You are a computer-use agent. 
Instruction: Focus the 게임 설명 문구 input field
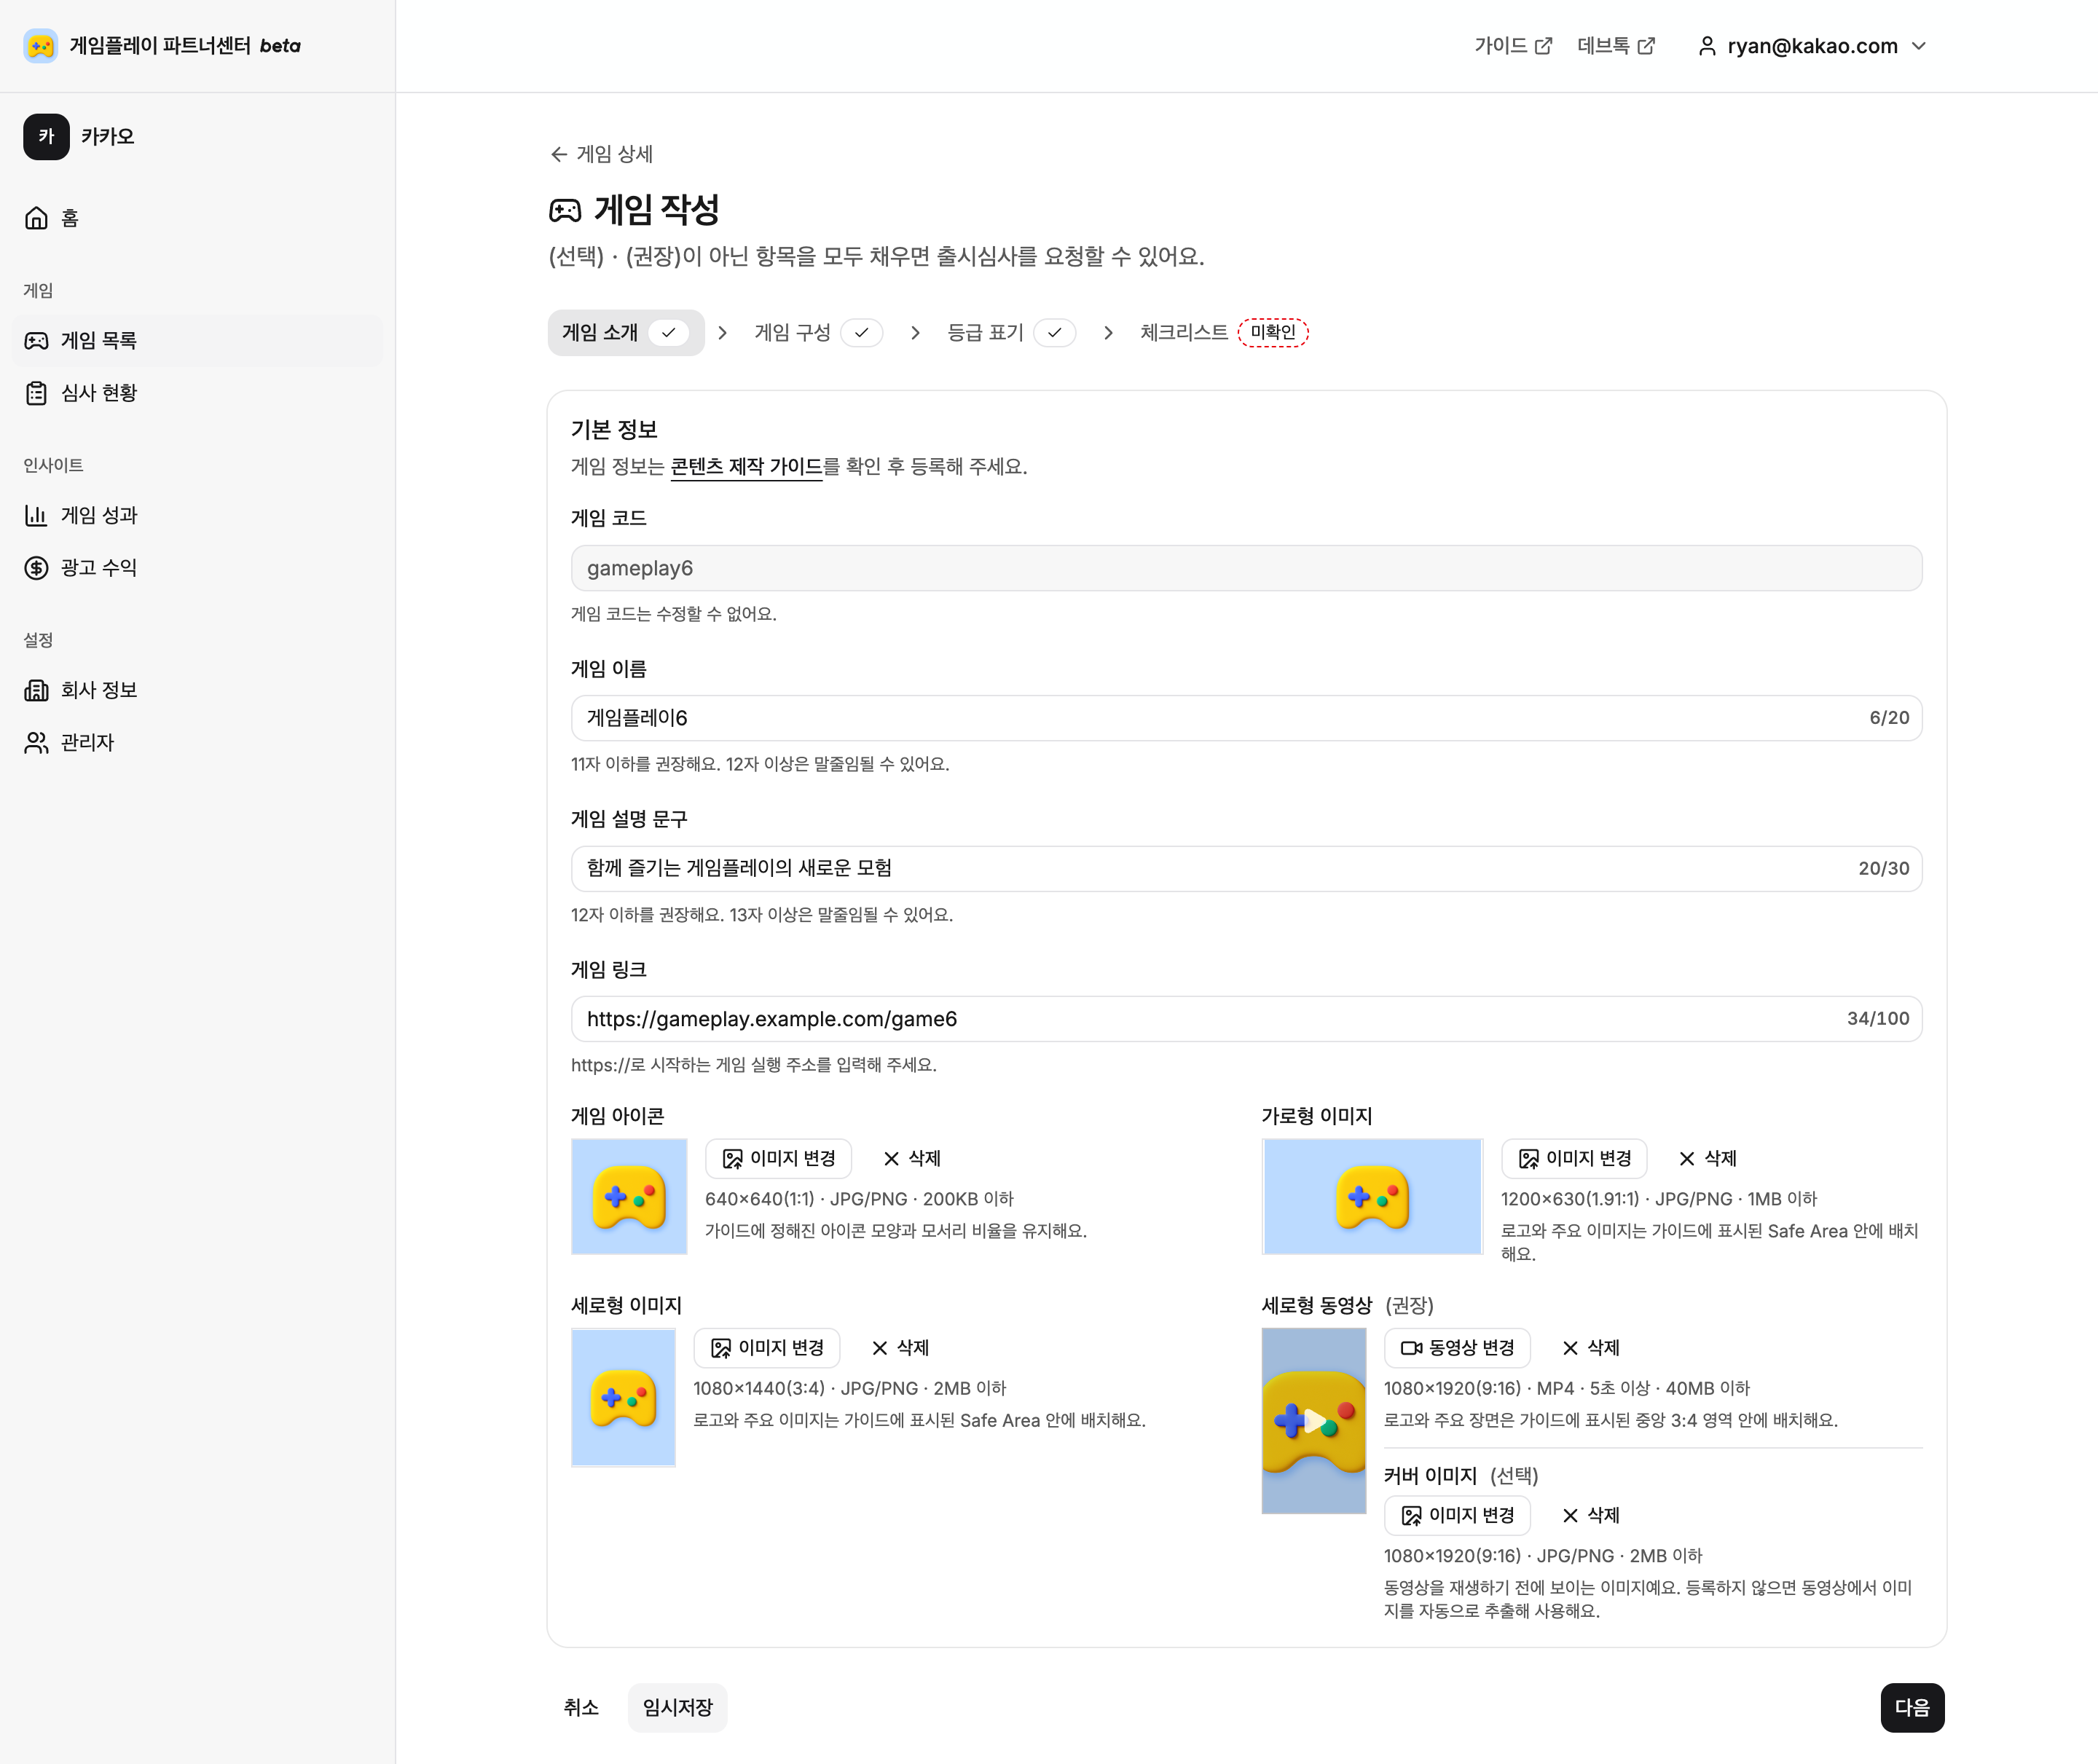pos(1246,868)
